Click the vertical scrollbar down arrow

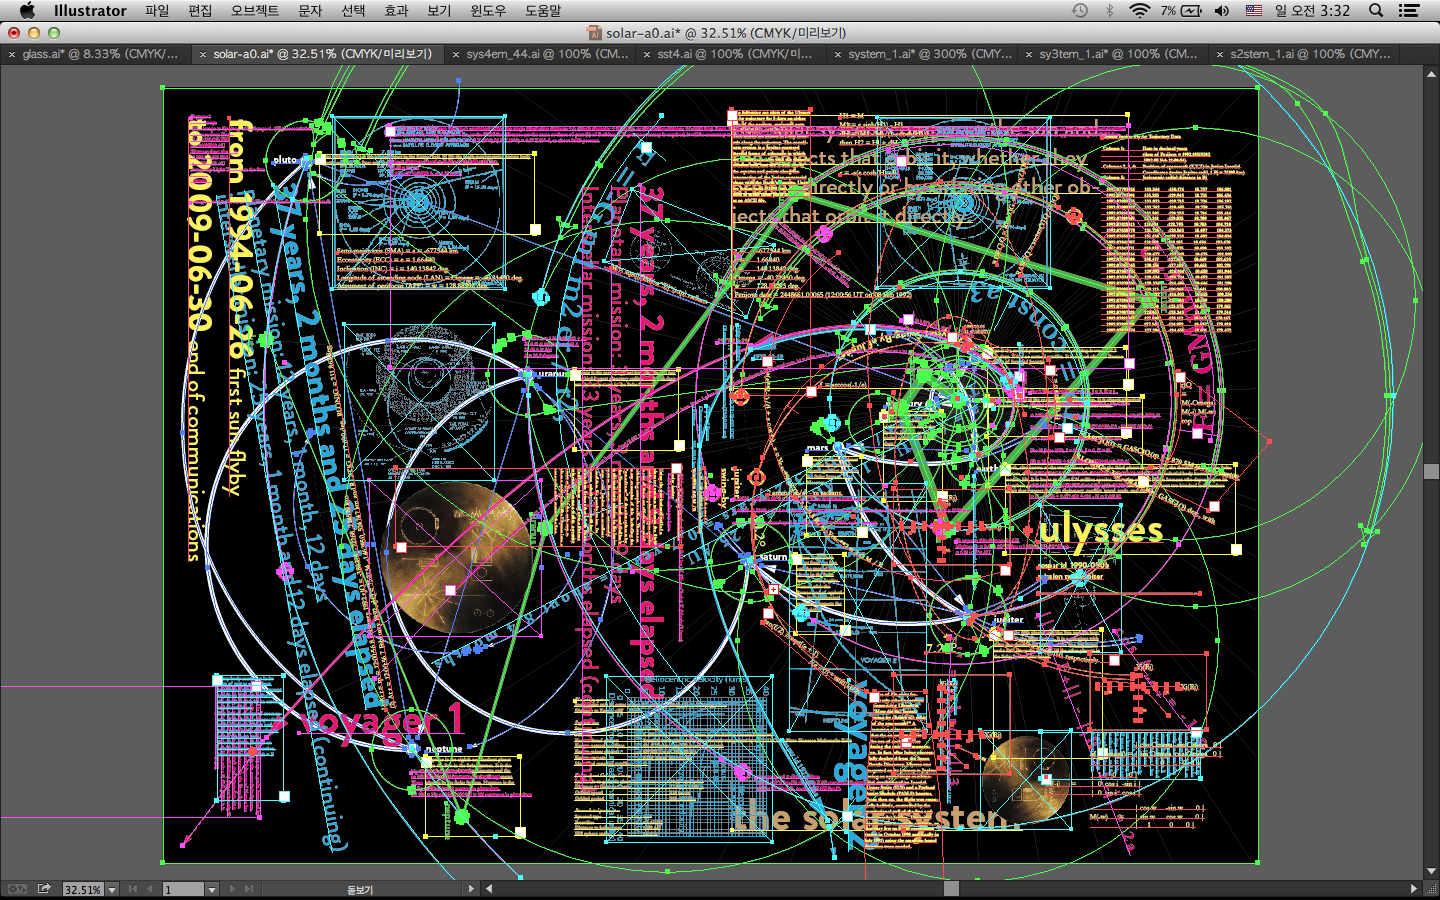(x=1431, y=872)
